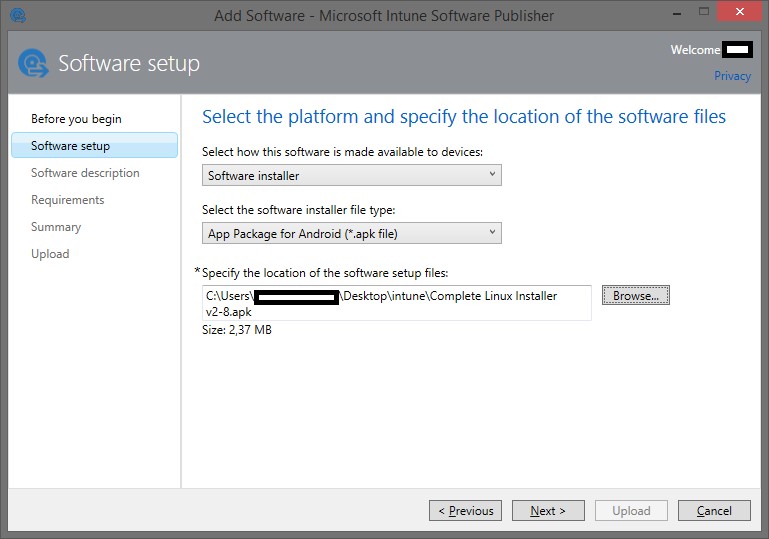Open the Requirements step
Image resolution: width=769 pixels, height=539 pixels.
coord(68,200)
